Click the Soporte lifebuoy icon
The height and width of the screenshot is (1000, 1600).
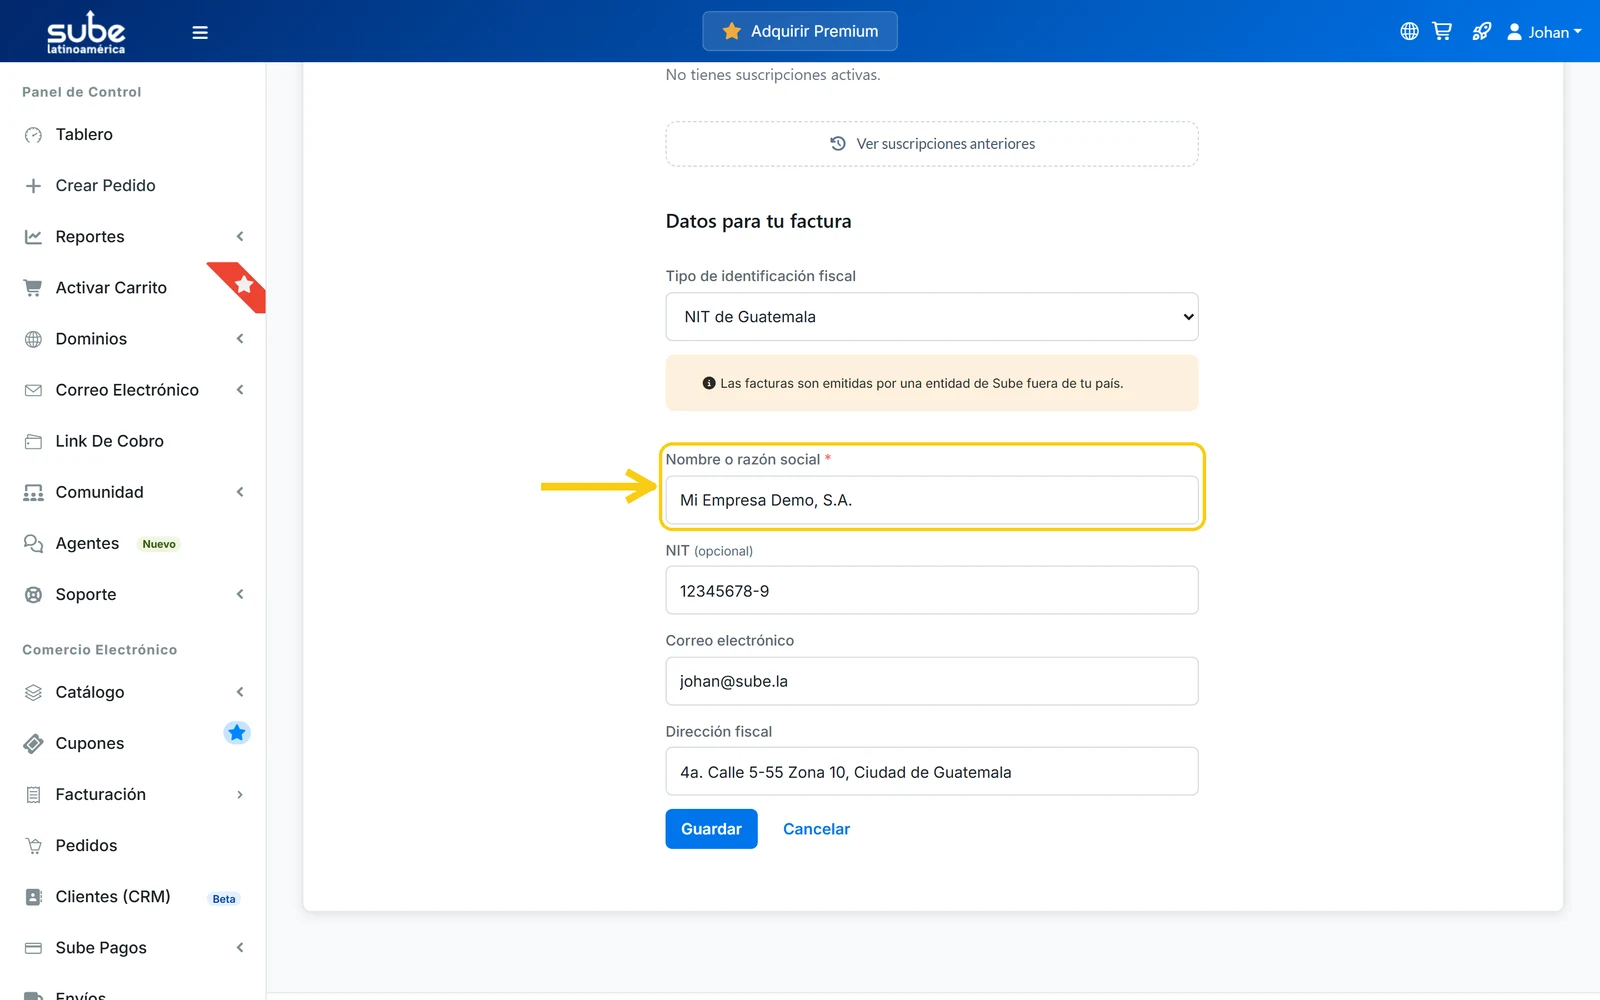pyautogui.click(x=33, y=594)
